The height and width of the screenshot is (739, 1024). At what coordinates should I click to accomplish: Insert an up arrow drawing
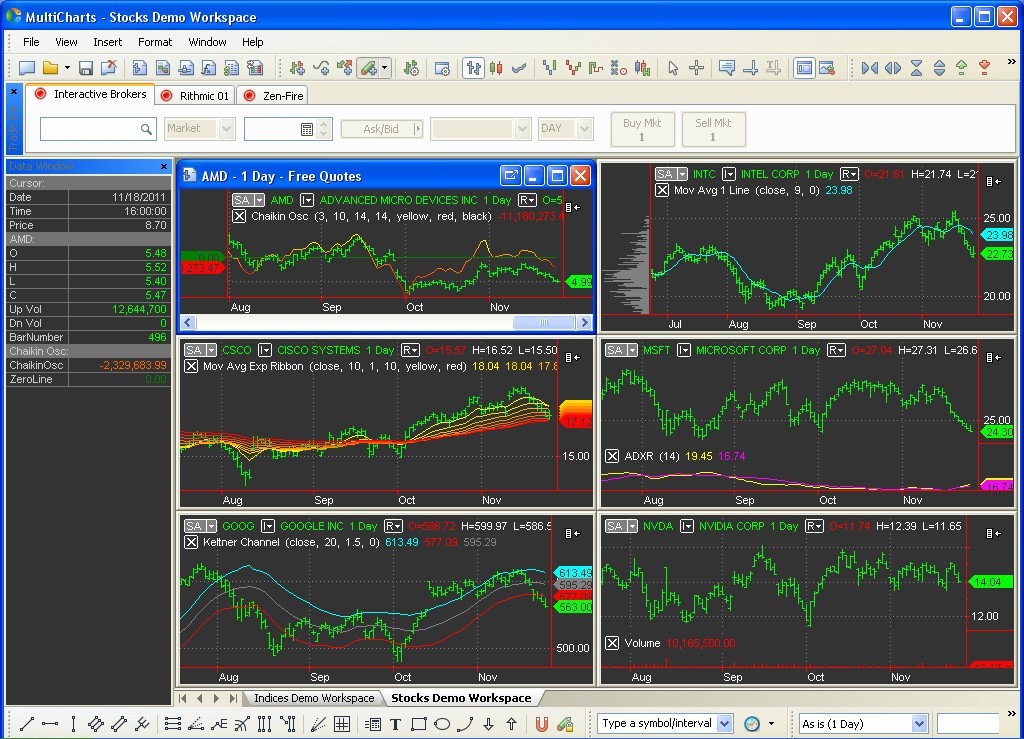(x=511, y=723)
